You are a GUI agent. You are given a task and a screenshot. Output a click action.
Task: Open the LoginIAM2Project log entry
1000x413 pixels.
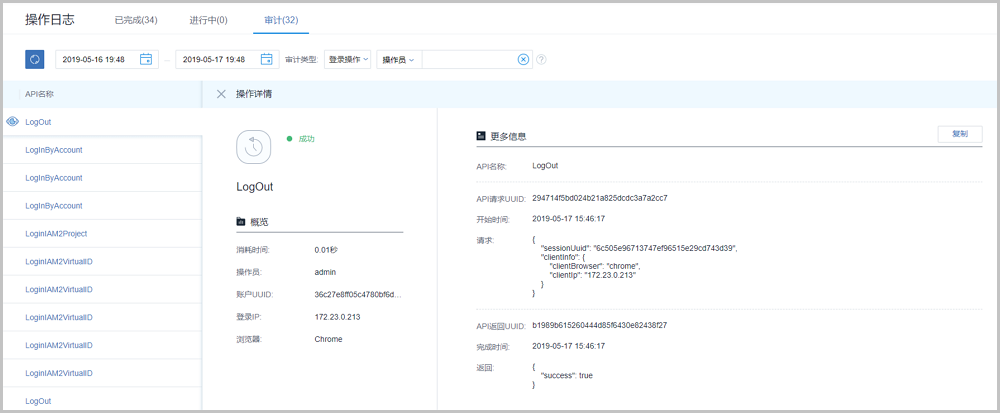point(56,234)
